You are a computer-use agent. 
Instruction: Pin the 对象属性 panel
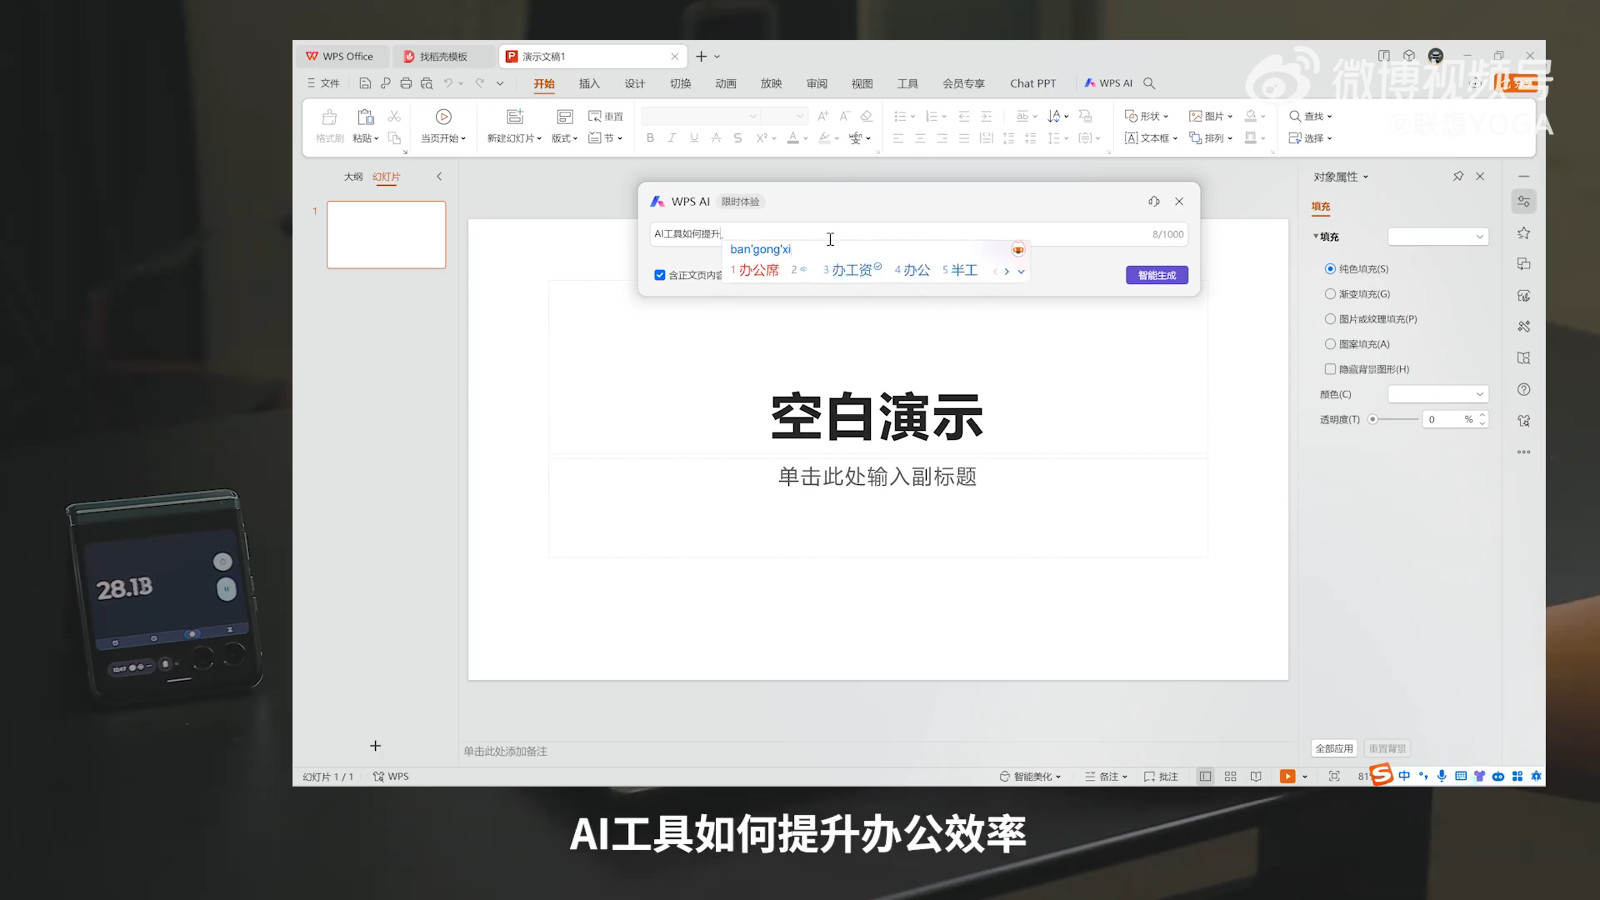tap(1458, 176)
